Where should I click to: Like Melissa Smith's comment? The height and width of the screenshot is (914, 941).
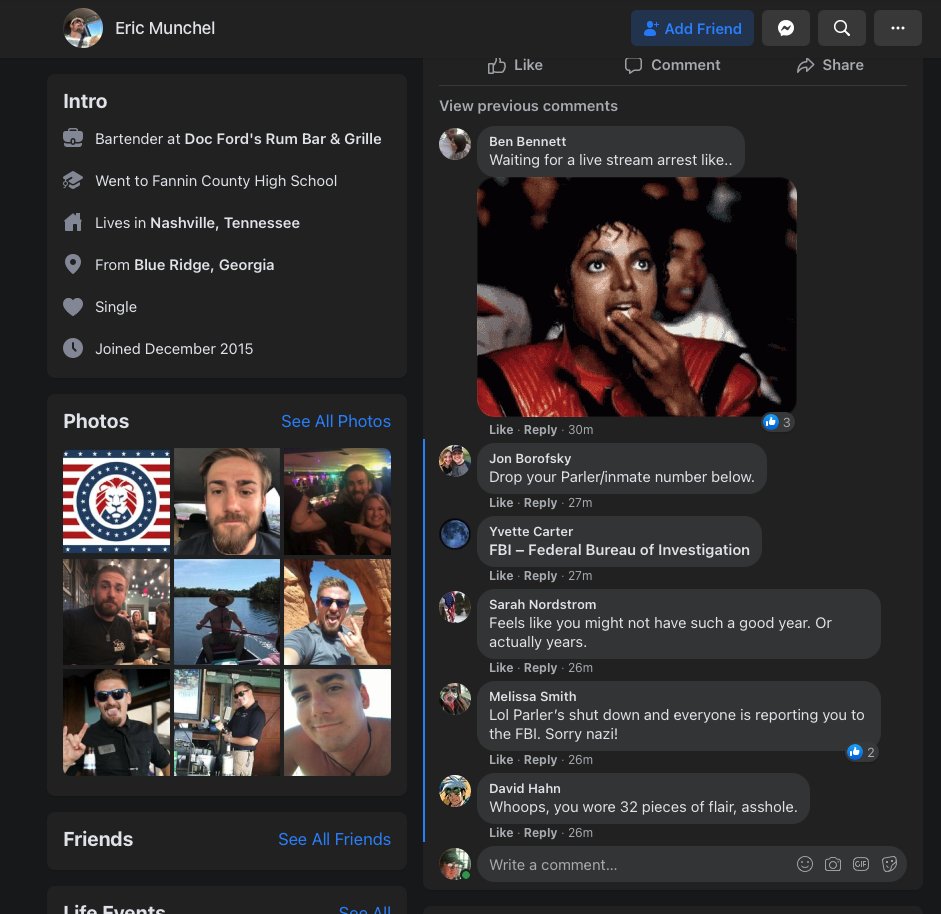click(501, 760)
